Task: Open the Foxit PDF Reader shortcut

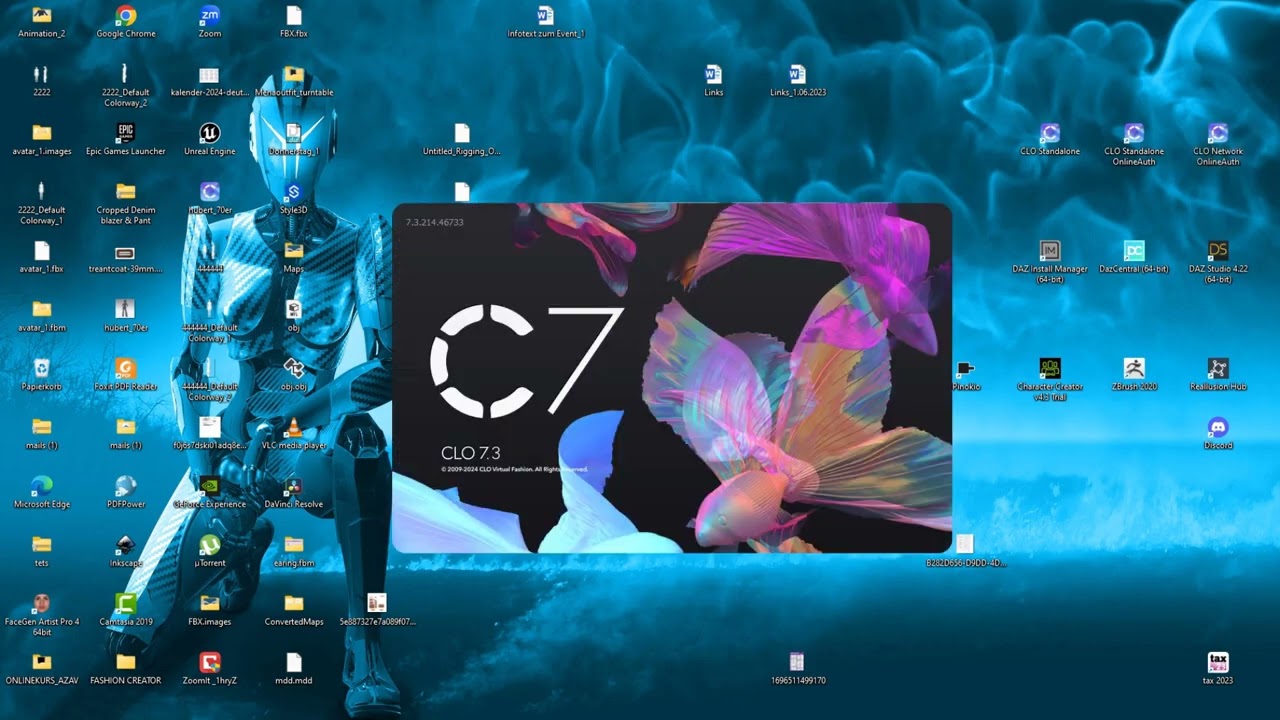Action: coord(125,368)
